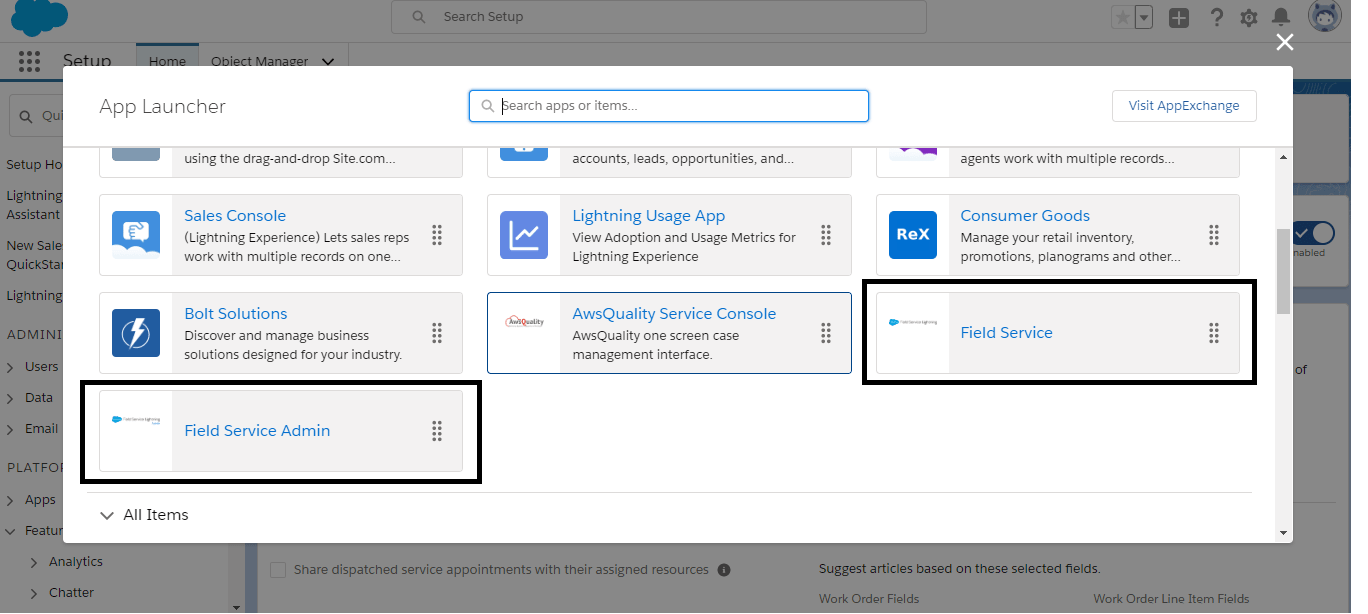Open the setup gear icon
The height and width of the screenshot is (614, 1368).
tap(1249, 18)
